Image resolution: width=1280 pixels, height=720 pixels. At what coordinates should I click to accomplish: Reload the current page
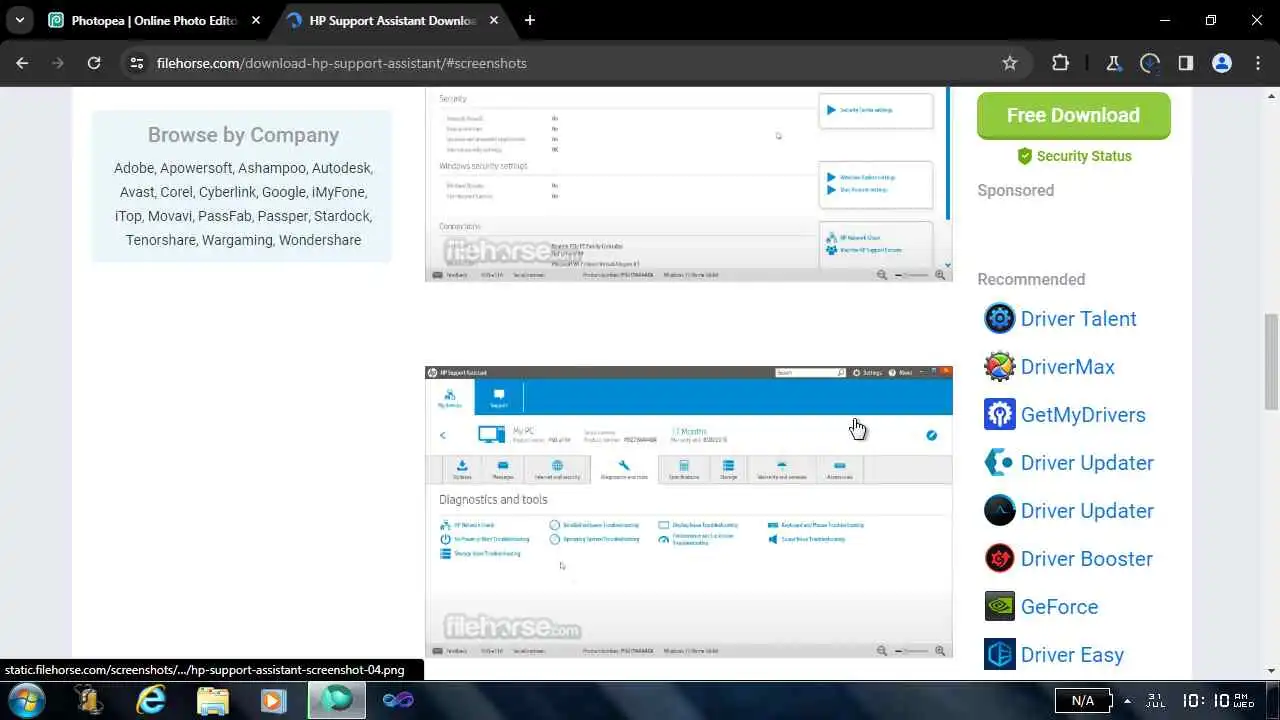click(94, 63)
